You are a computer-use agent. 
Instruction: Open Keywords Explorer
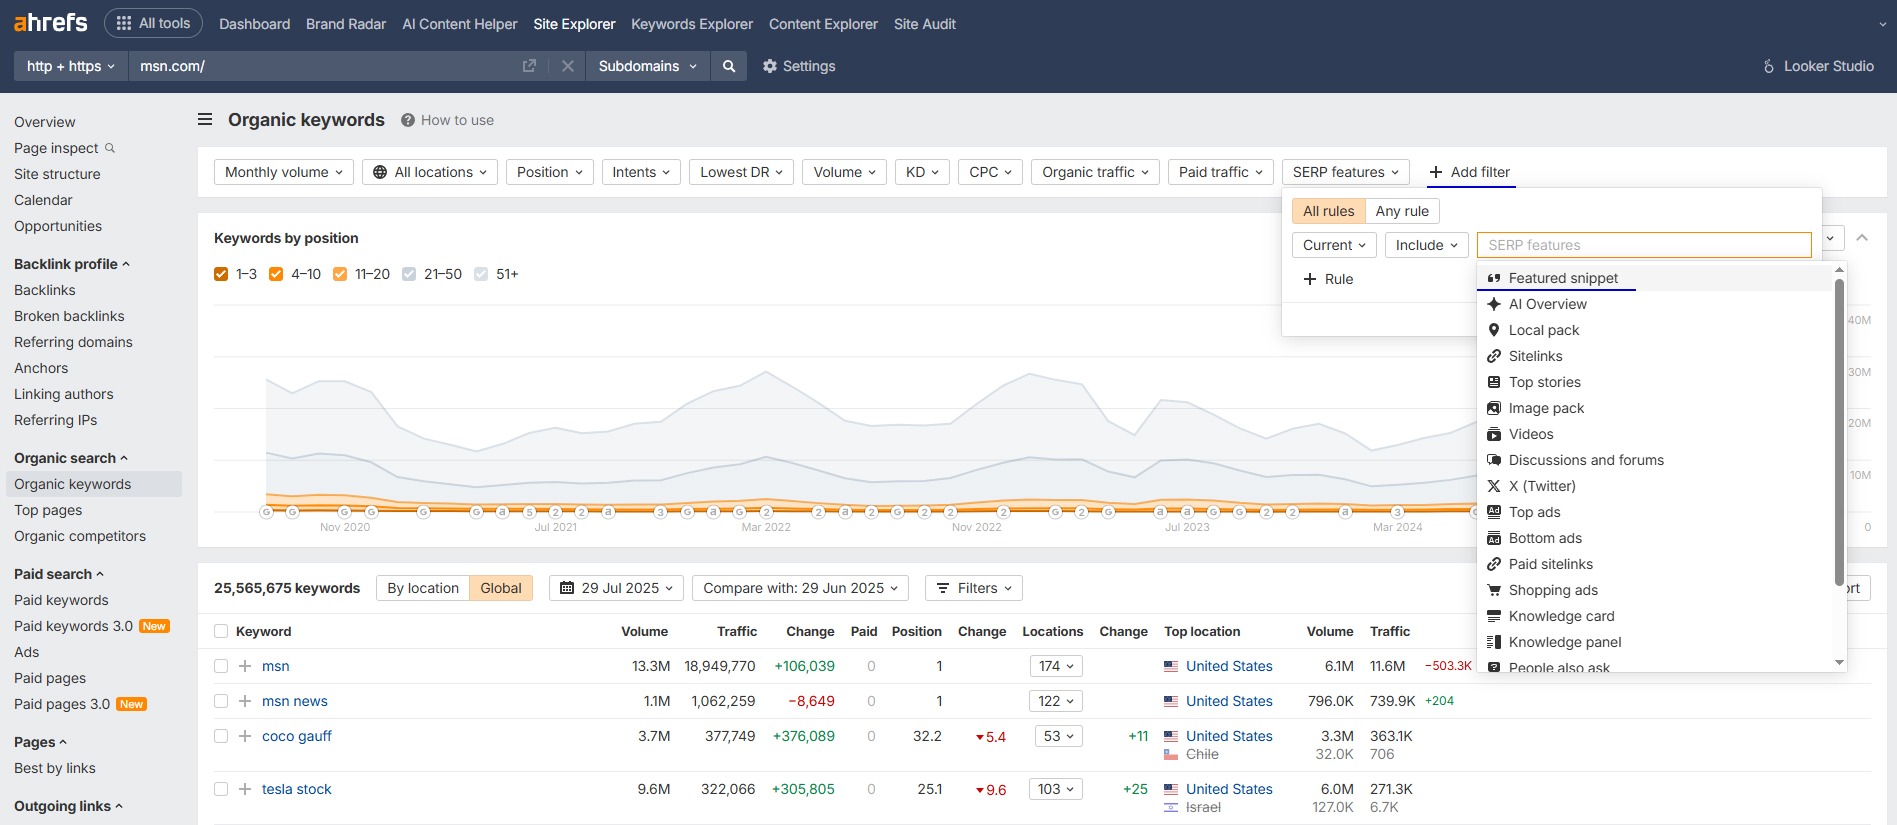coord(692,24)
